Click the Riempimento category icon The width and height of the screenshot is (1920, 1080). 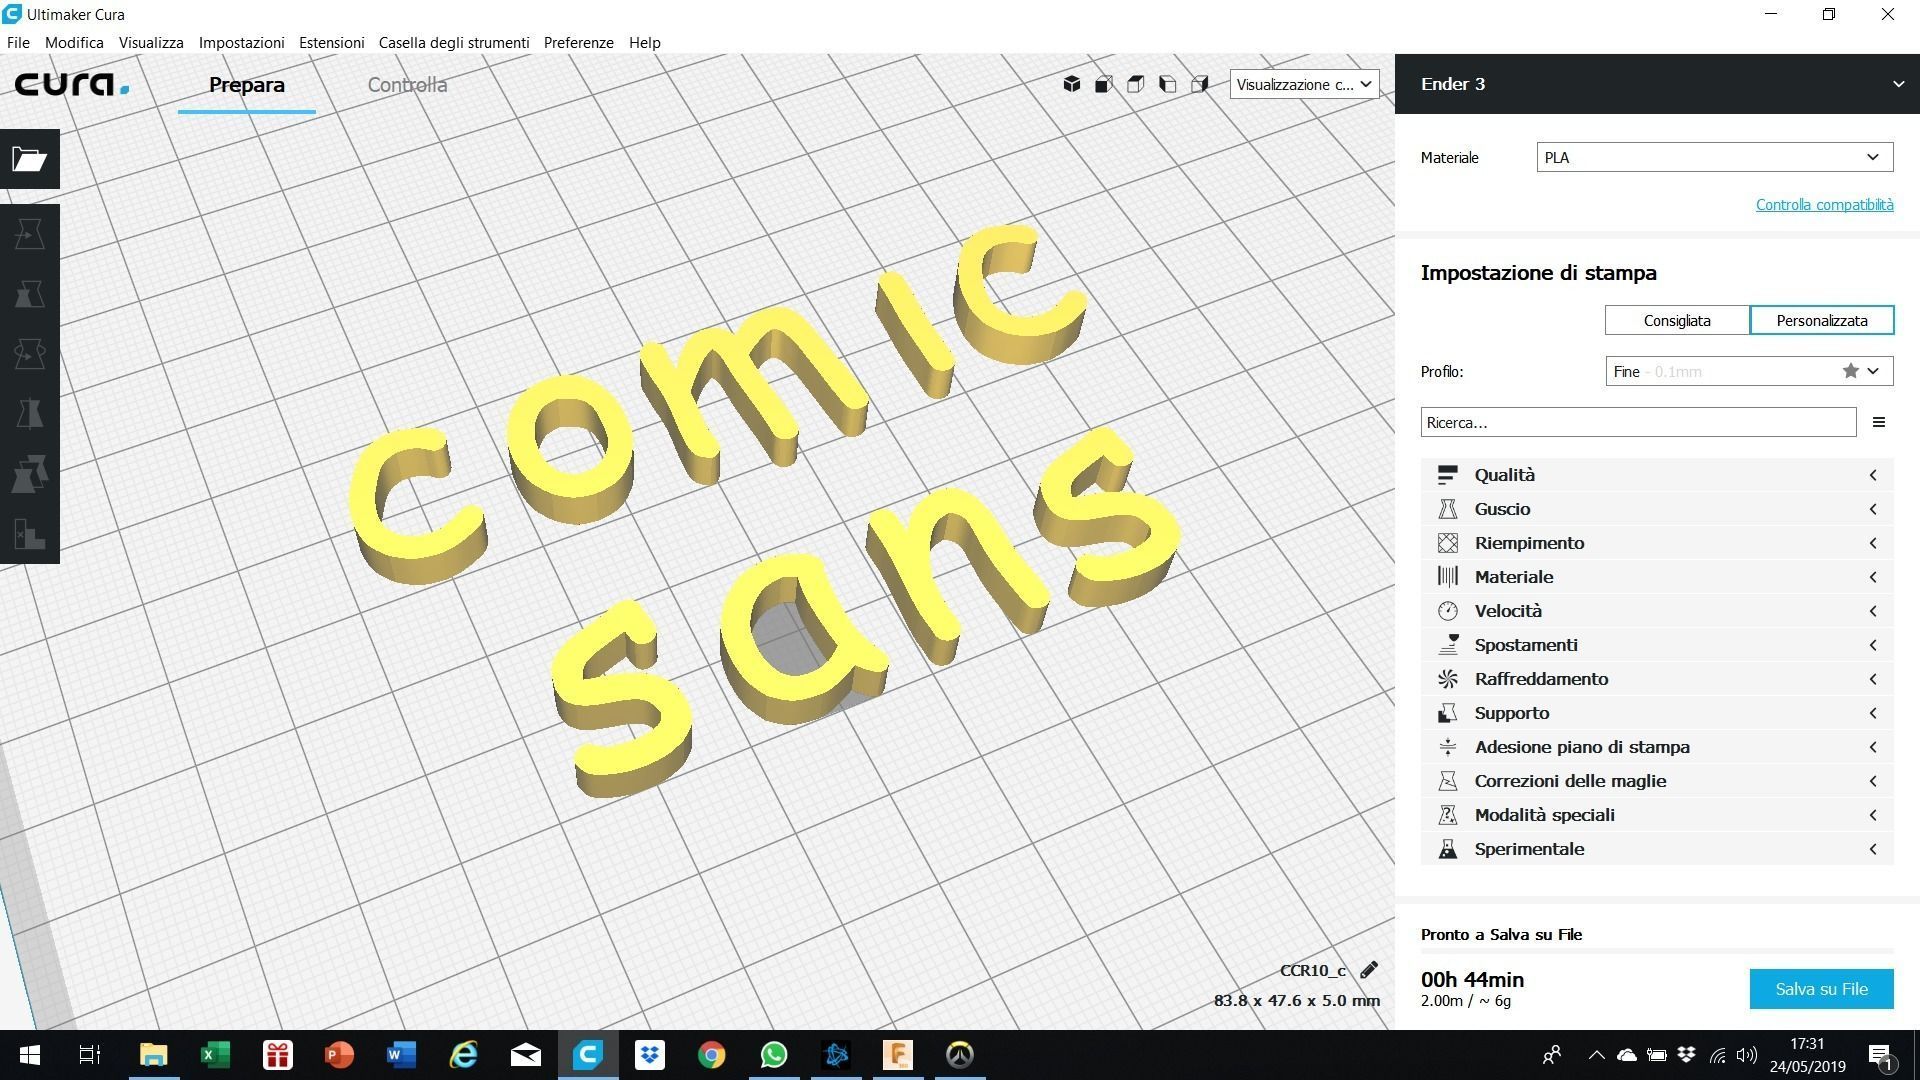coord(1447,543)
